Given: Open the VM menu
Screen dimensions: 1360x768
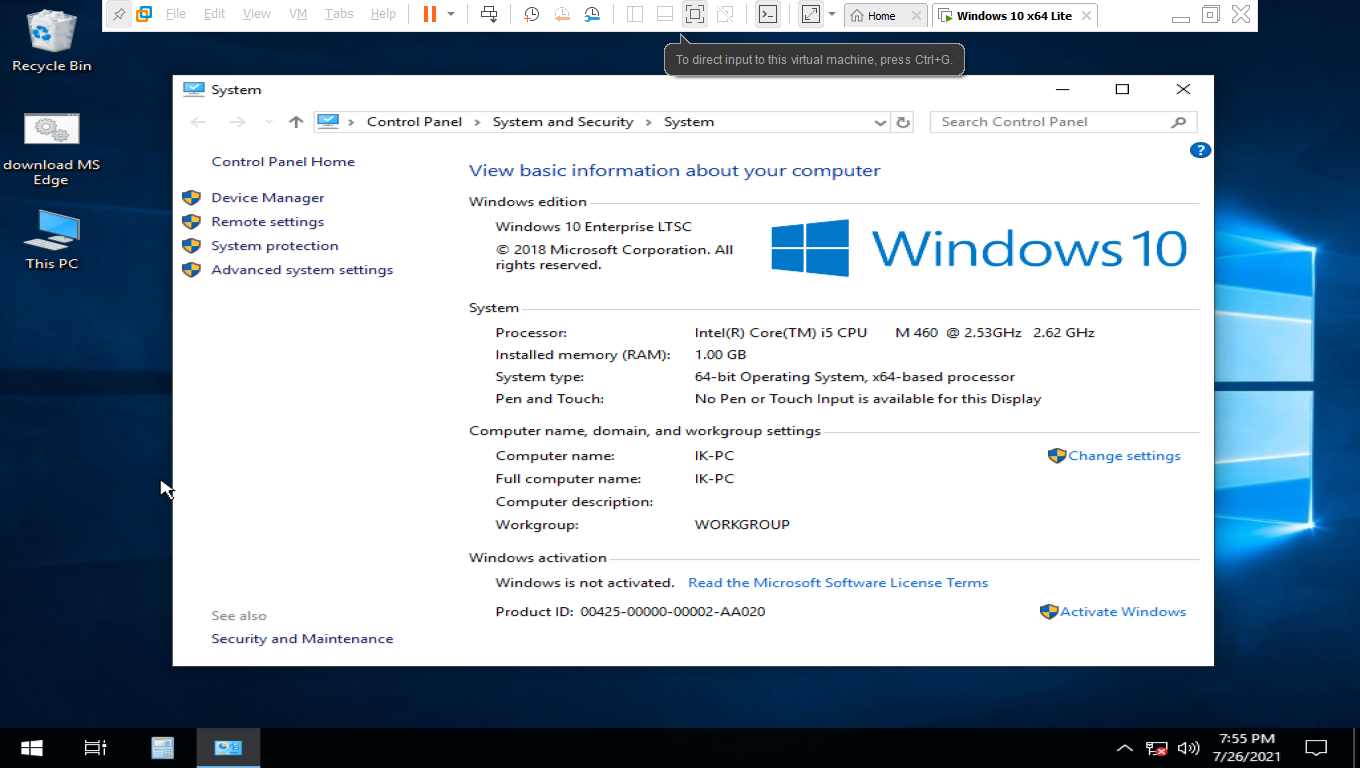Looking at the screenshot, I should (x=298, y=14).
